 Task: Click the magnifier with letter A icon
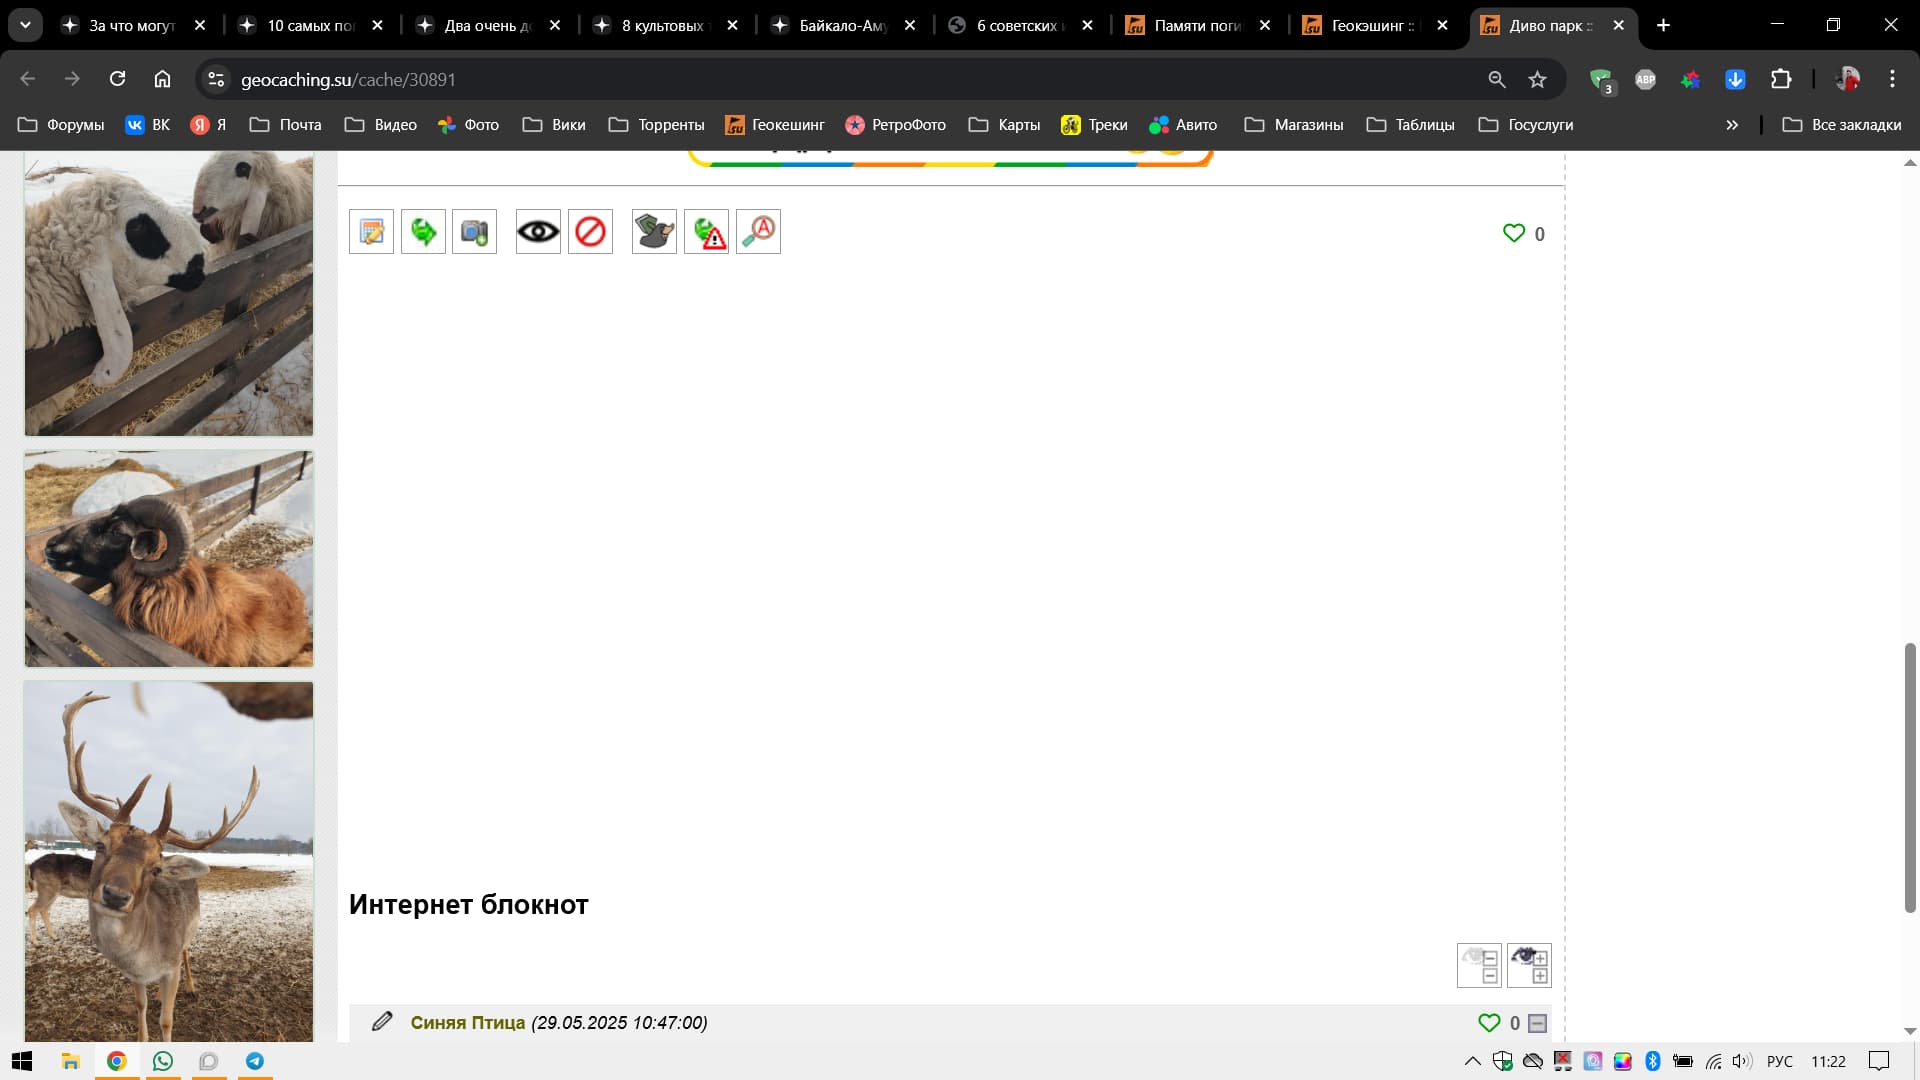pos(758,232)
